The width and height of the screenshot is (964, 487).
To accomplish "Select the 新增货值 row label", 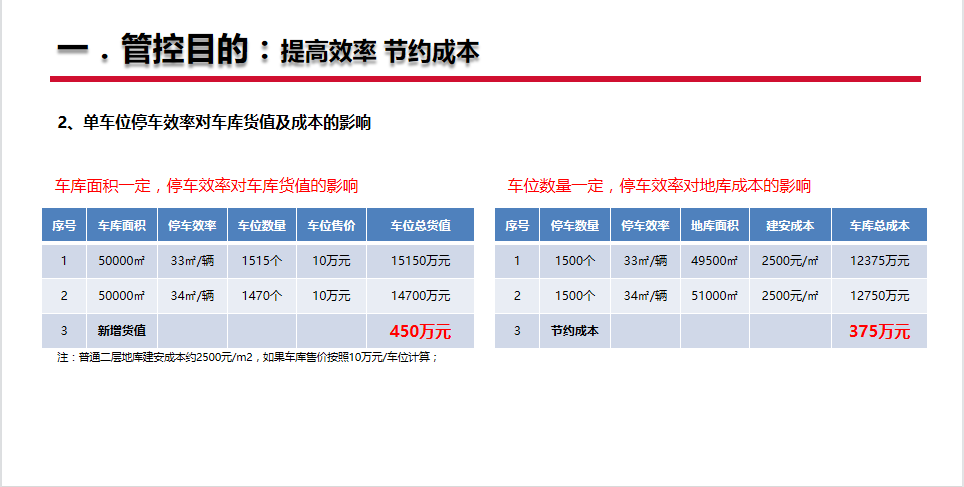I will pos(122,331).
